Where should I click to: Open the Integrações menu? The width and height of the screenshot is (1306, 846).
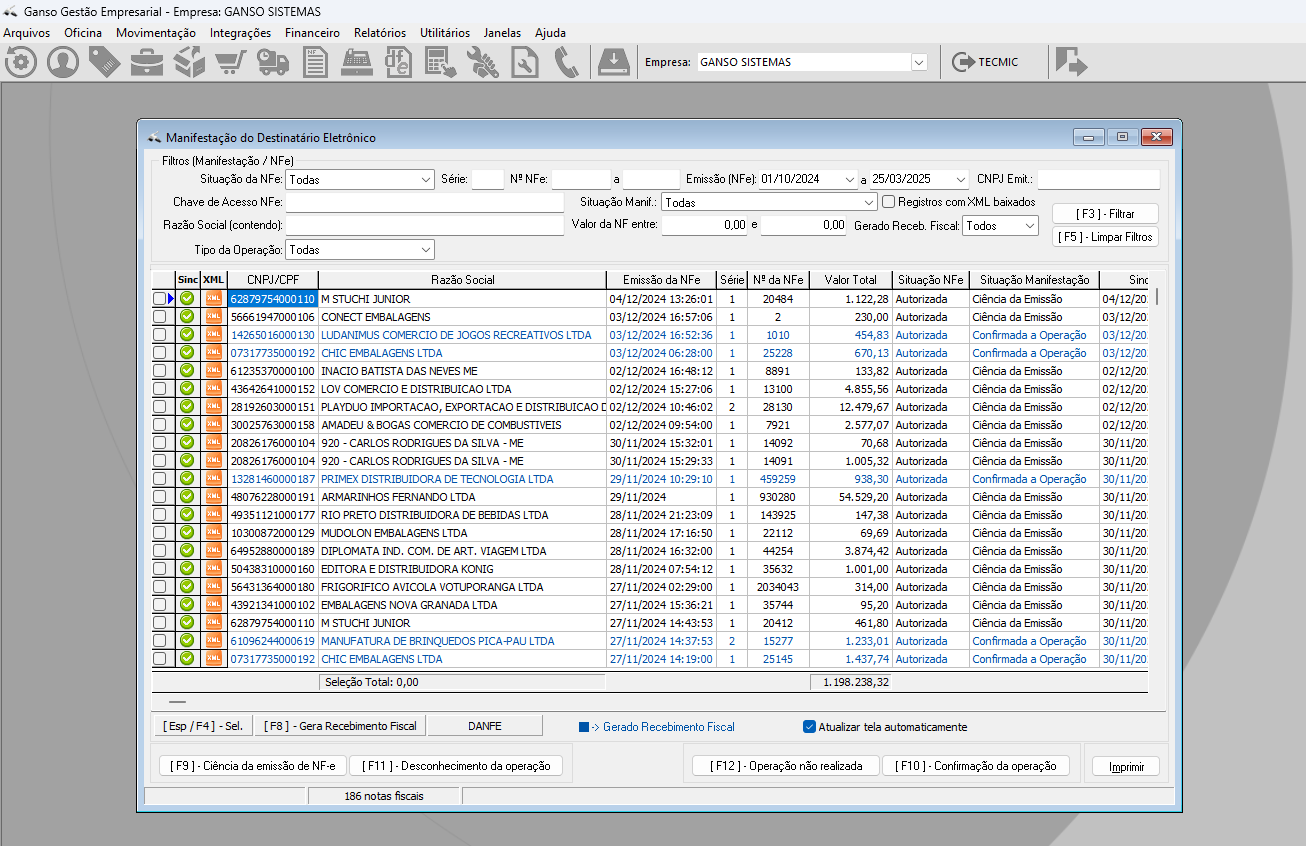pyautogui.click(x=240, y=33)
